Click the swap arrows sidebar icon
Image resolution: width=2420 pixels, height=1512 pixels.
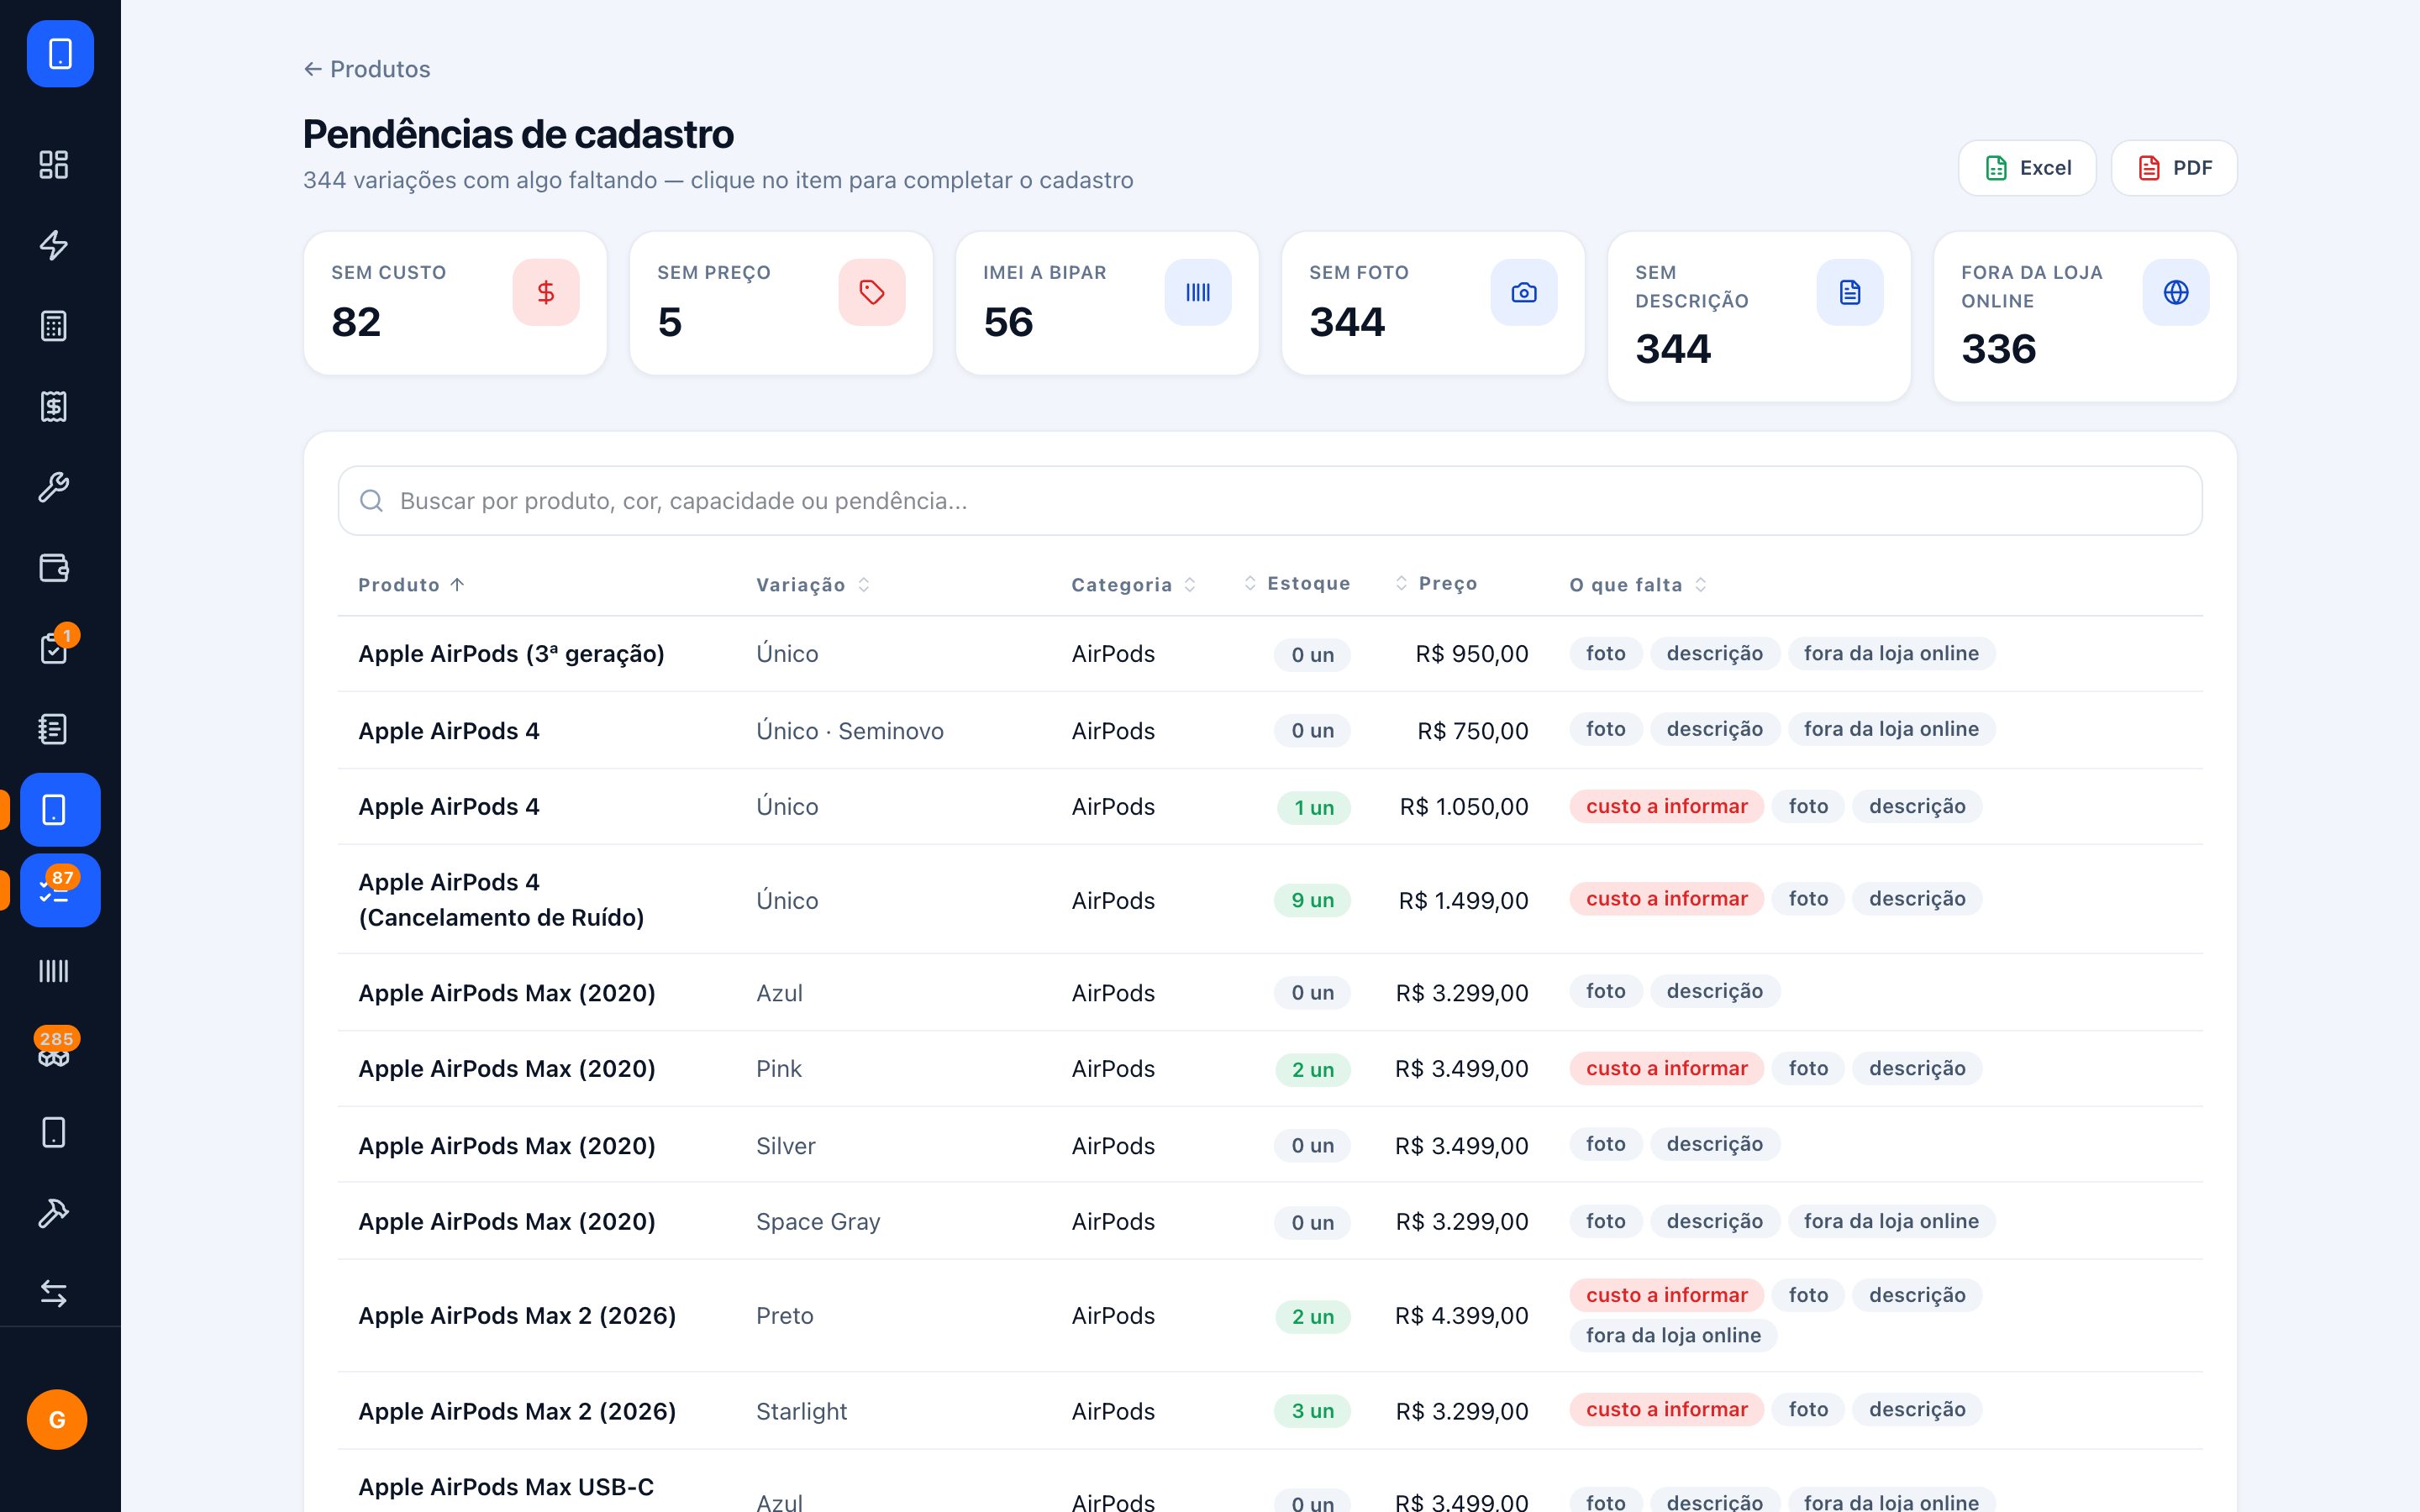(54, 1294)
